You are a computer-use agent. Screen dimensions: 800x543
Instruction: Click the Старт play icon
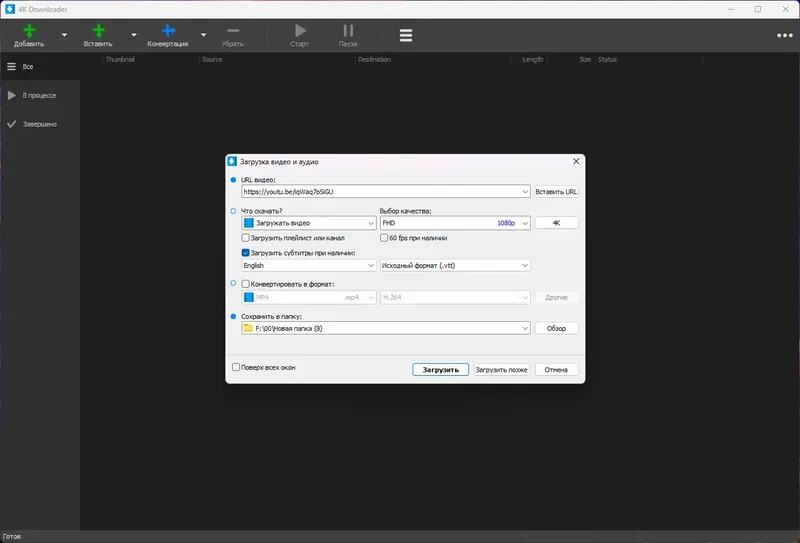(x=300, y=31)
